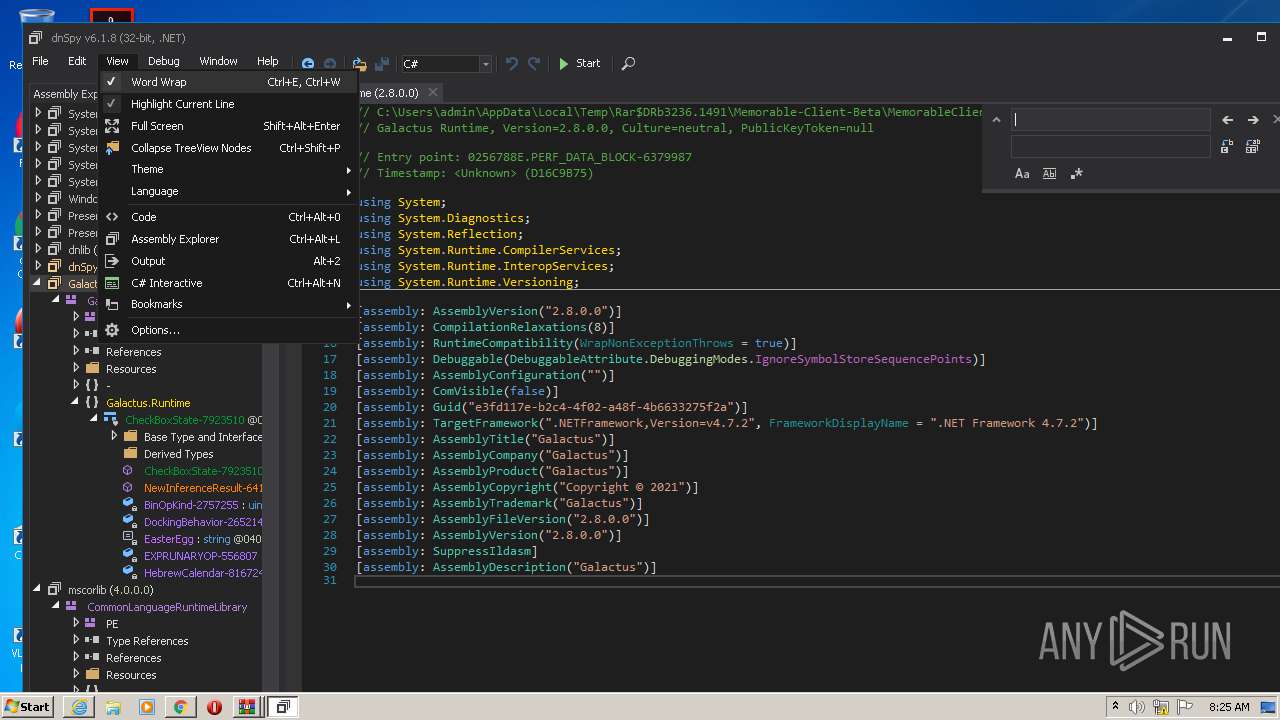Image resolution: width=1280 pixels, height=720 pixels.
Task: Choose Collapse TreeView Nodes entry
Action: (x=228, y=148)
